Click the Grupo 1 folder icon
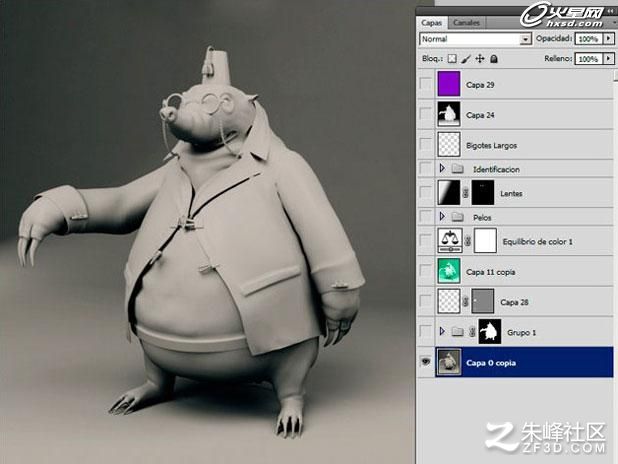This screenshot has width=618, height=464. point(457,332)
